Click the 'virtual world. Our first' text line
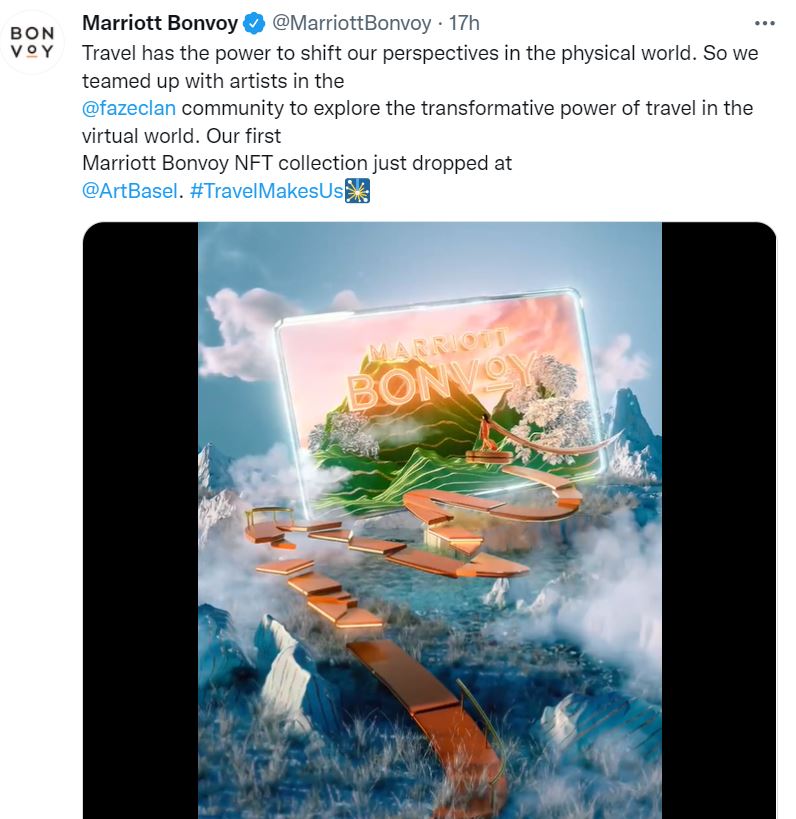Viewport: 796px width, 819px height. click(x=181, y=136)
